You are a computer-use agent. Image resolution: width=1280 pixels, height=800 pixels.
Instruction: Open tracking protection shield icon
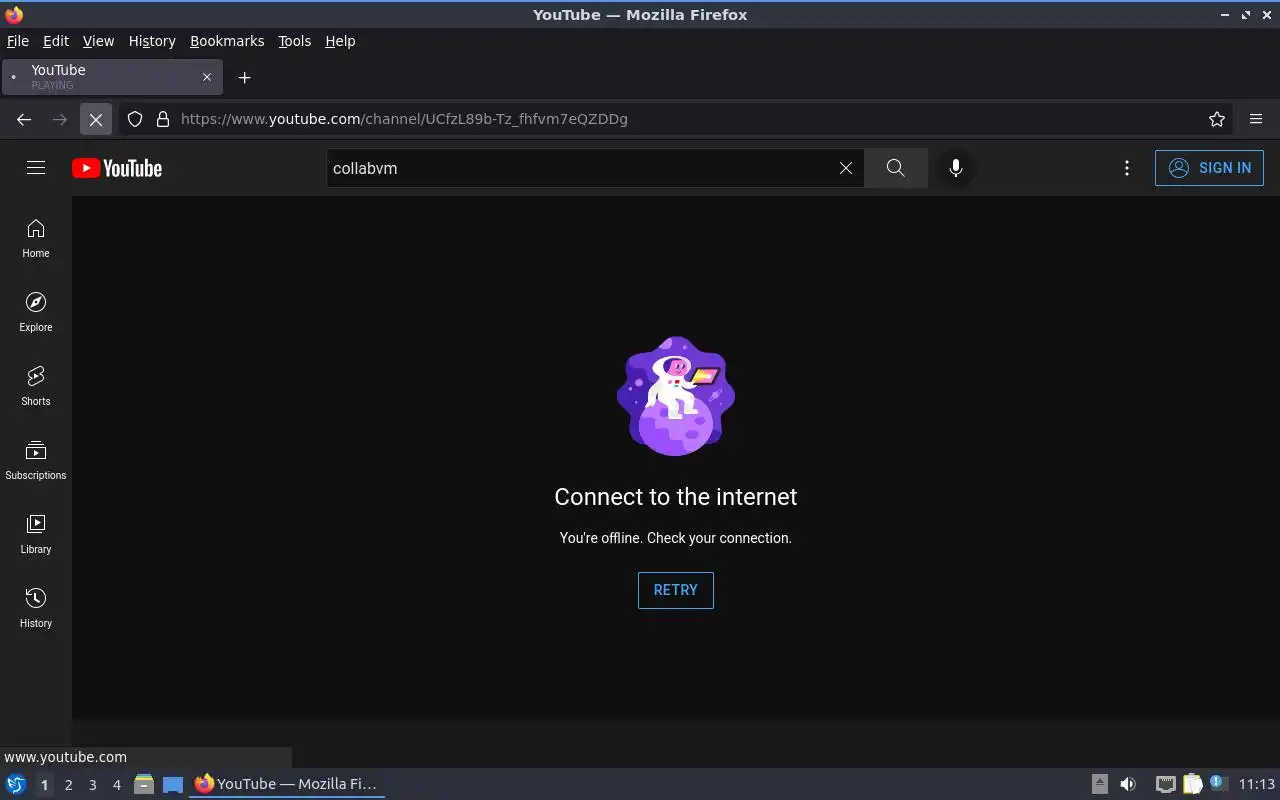click(135, 119)
